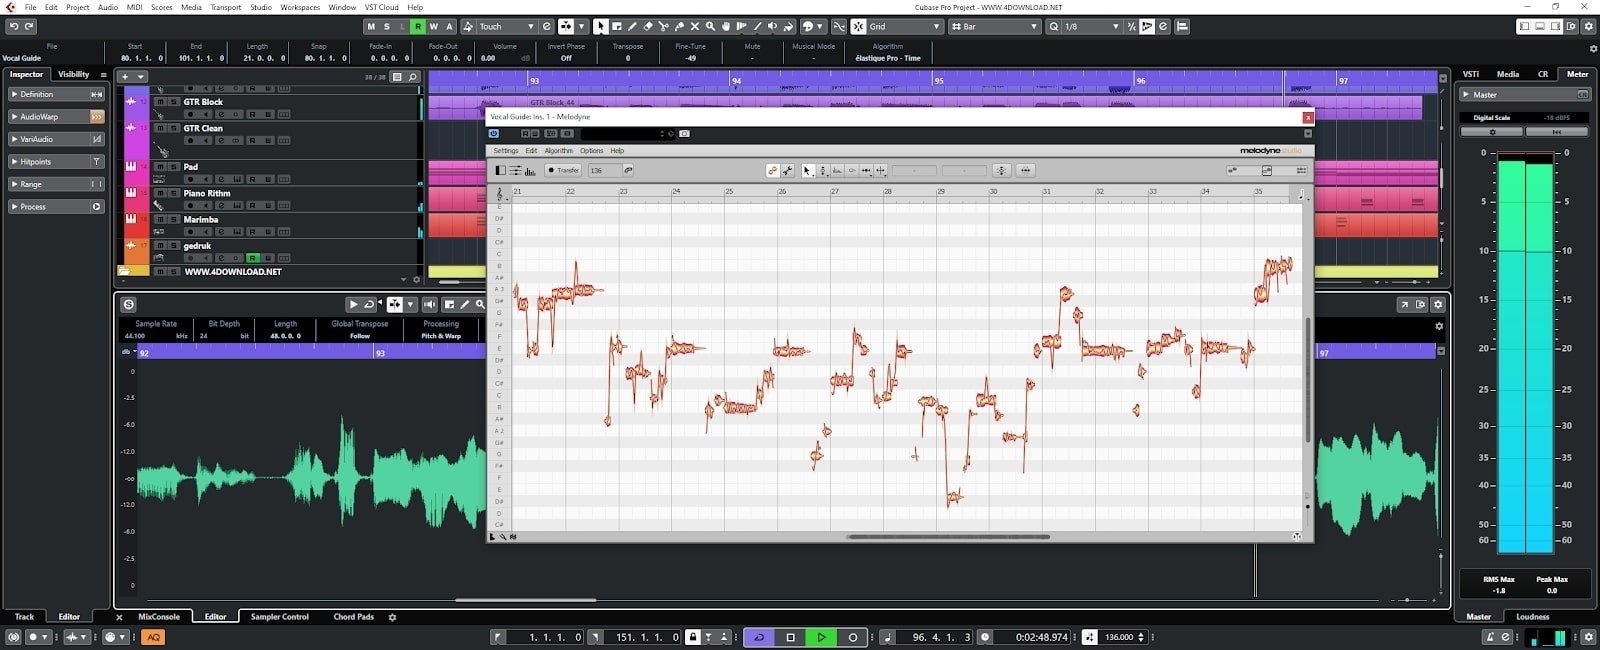Viewport: 1600px width, 650px height.
Task: Close the Melodyne plugin window
Action: coord(1307,117)
